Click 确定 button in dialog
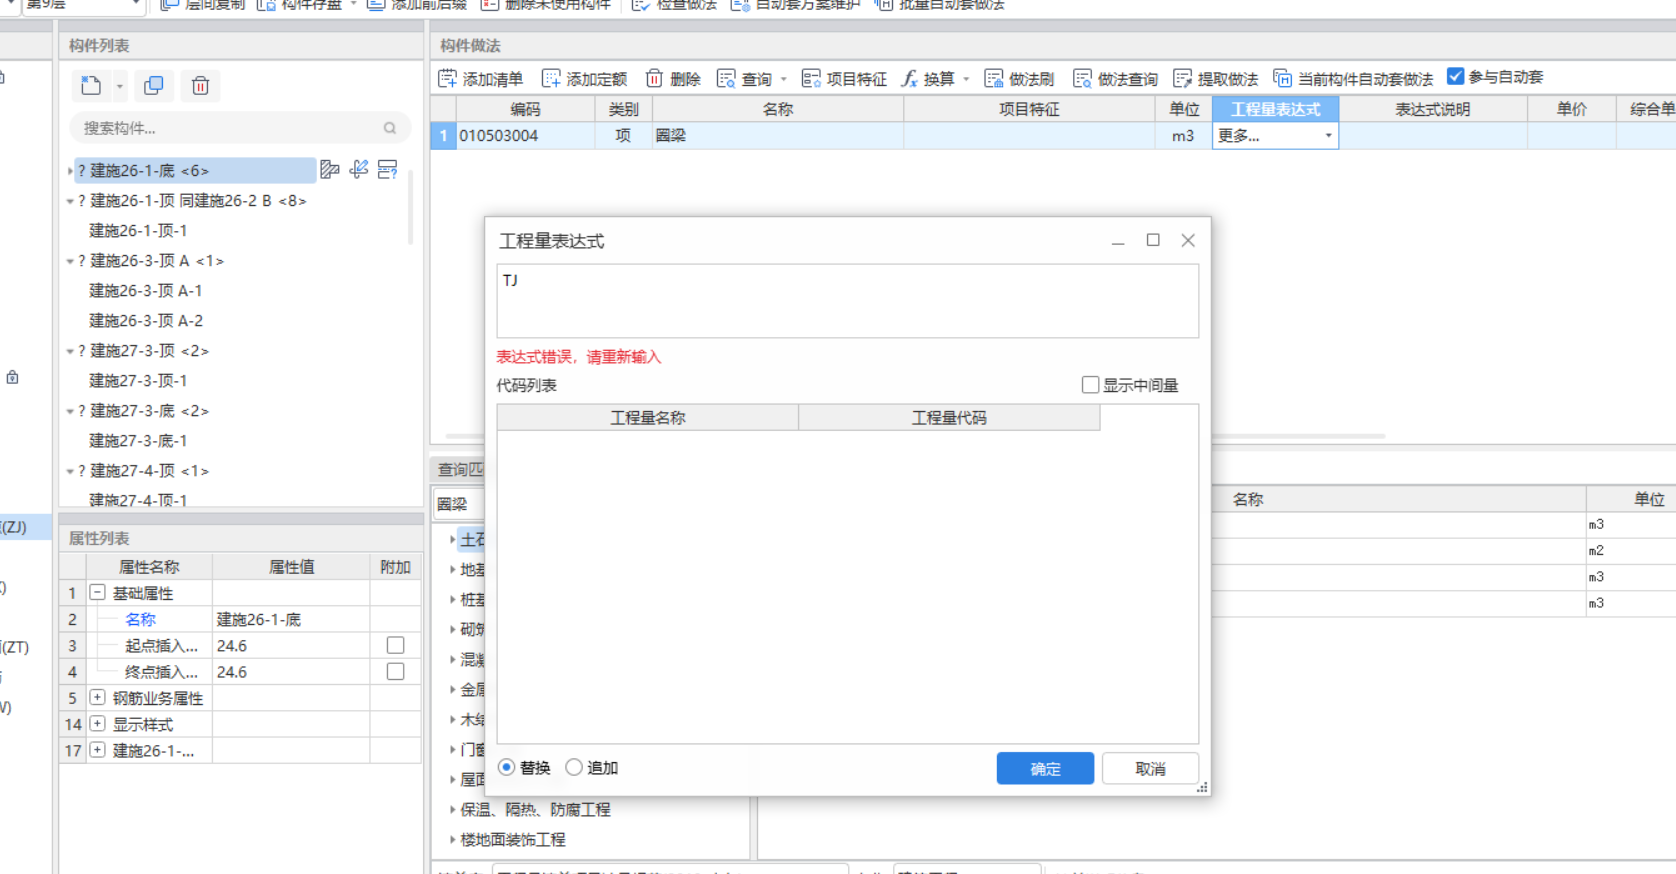Image resolution: width=1676 pixels, height=874 pixels. point(1045,768)
